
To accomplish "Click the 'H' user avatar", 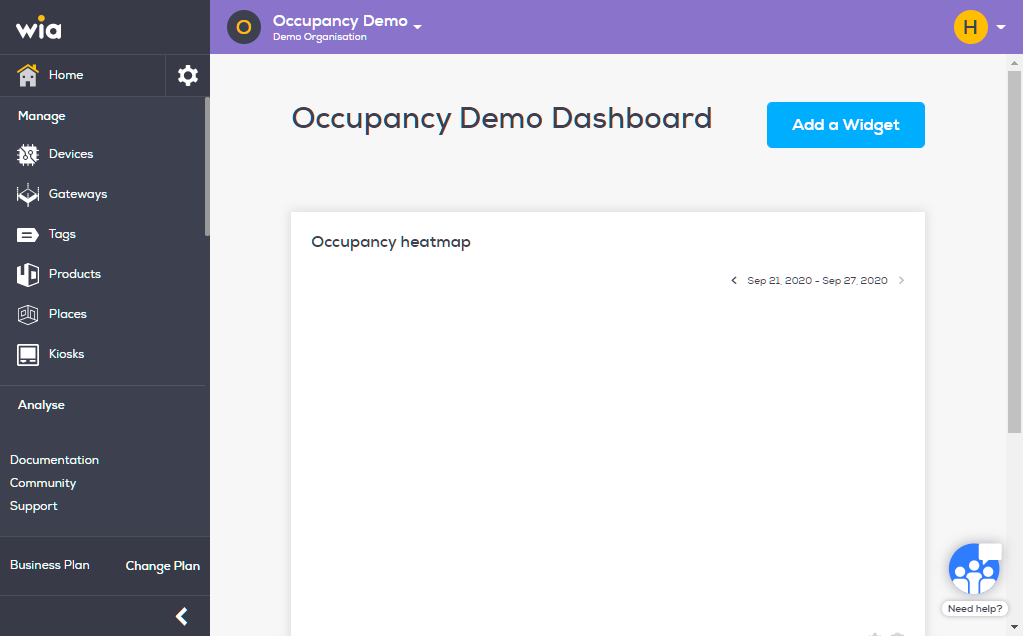I will pos(970,27).
